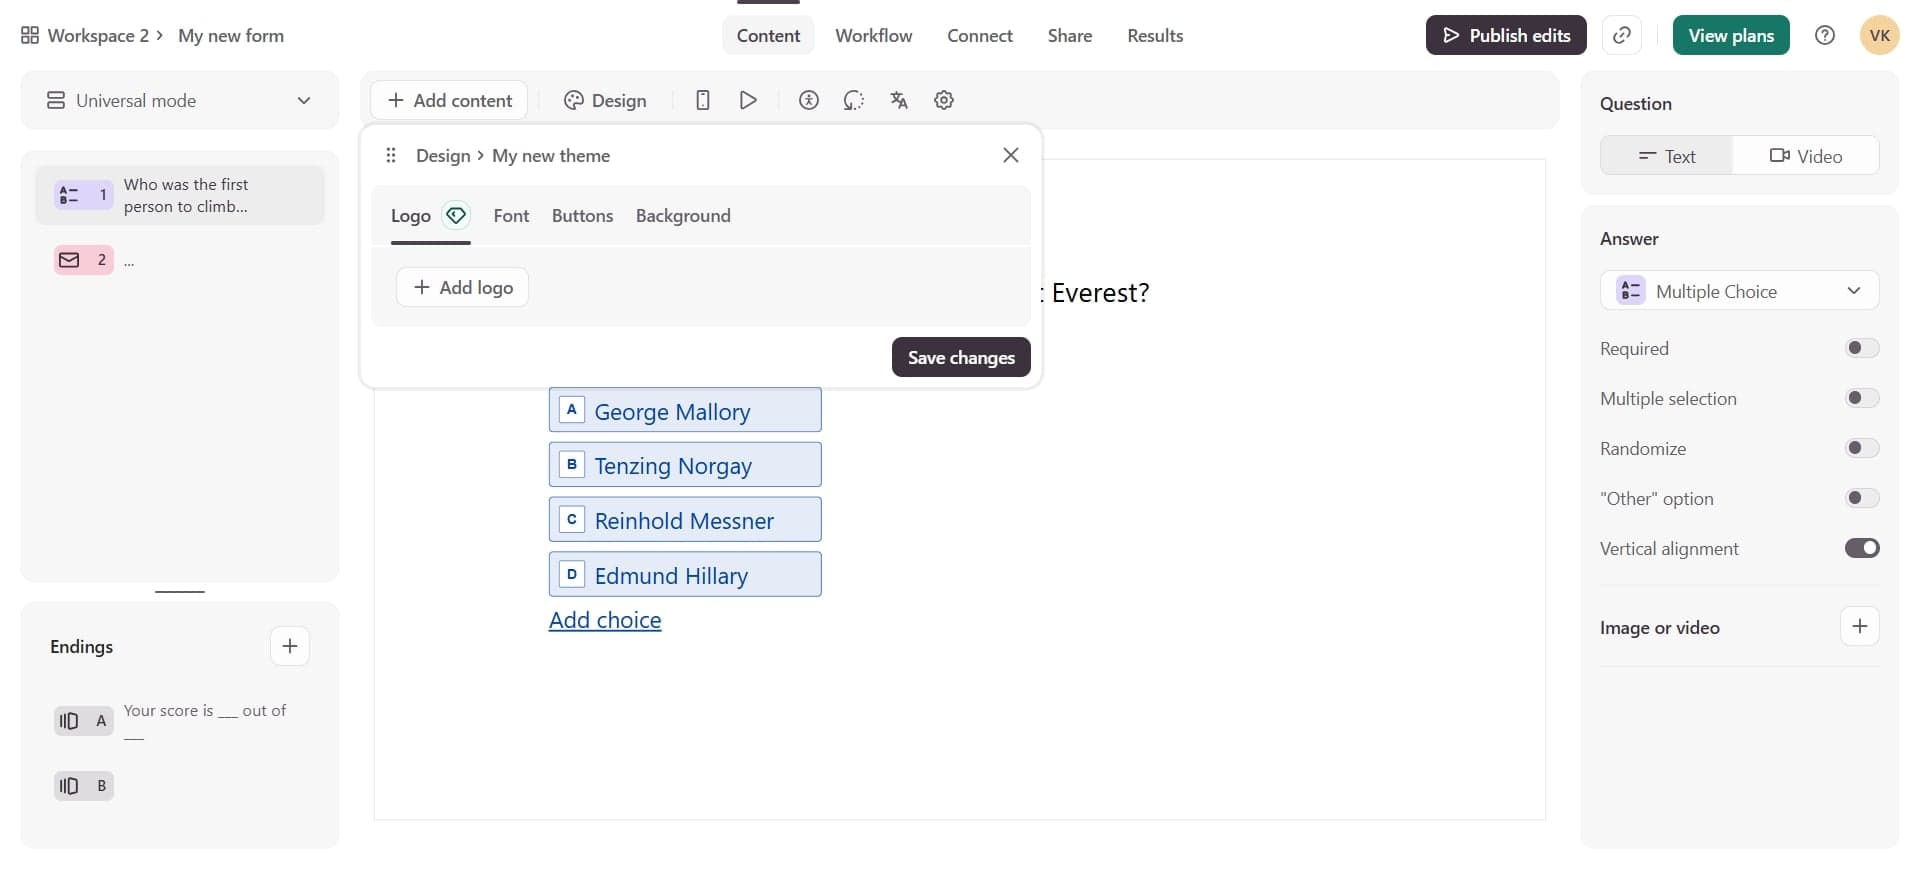This screenshot has height=869, width=1920.
Task: Expand the Universal mode dropdown
Action: (x=180, y=101)
